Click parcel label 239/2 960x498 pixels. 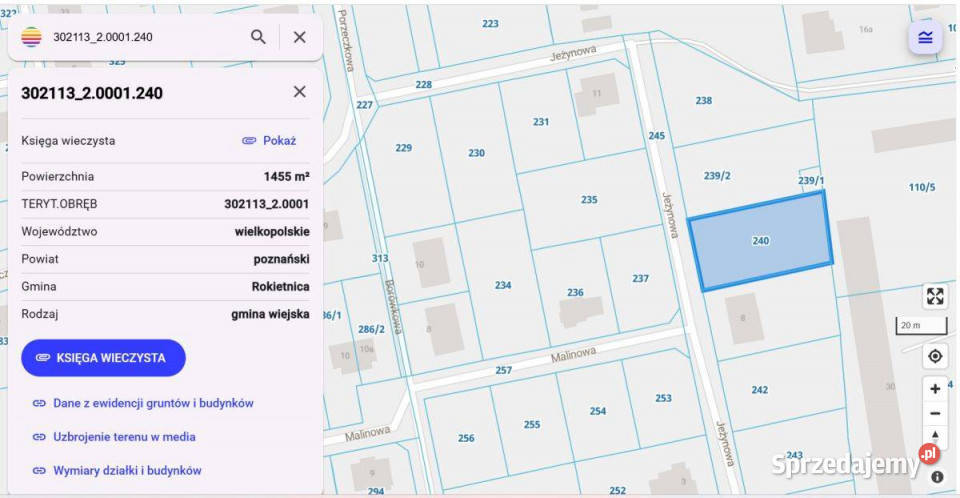[x=717, y=176]
